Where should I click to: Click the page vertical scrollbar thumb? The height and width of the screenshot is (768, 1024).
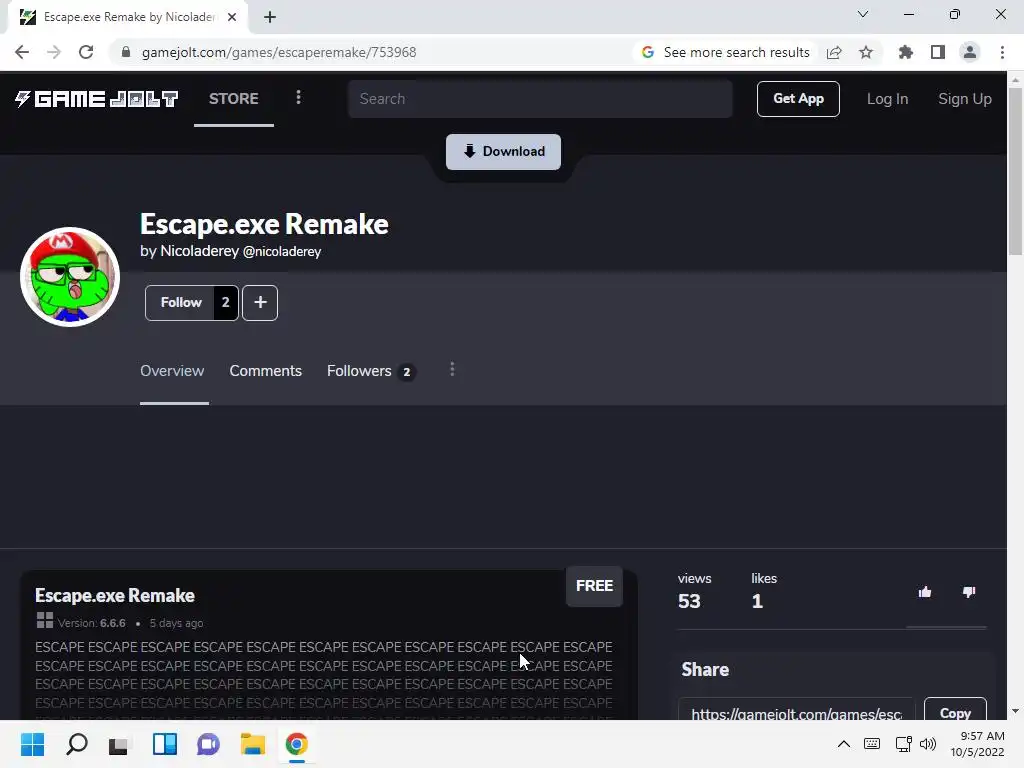pyautogui.click(x=1015, y=171)
